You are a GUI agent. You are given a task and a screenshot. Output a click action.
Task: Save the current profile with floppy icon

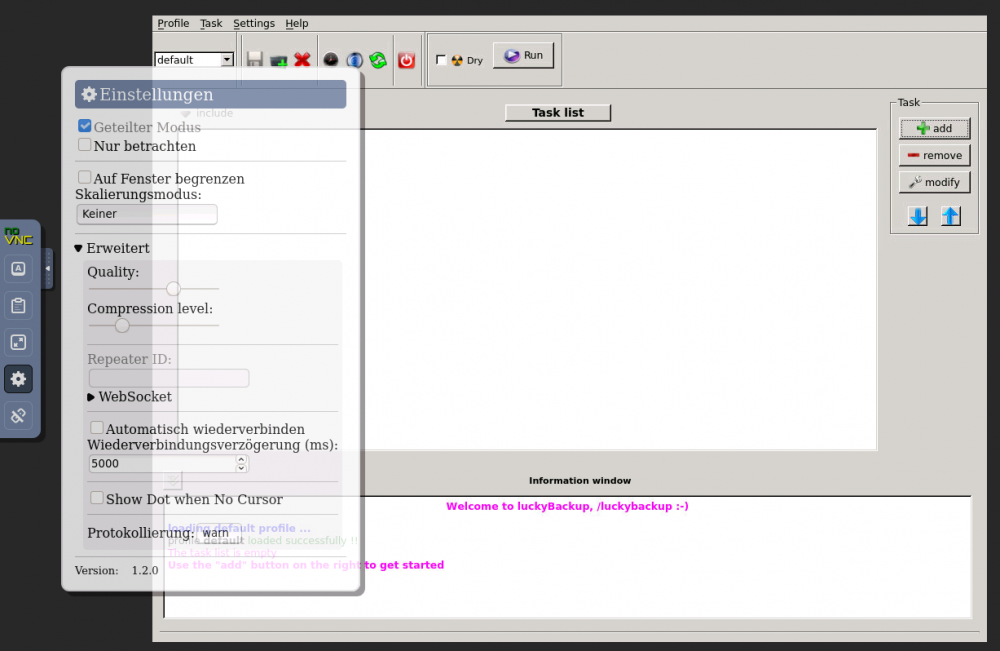[254, 59]
